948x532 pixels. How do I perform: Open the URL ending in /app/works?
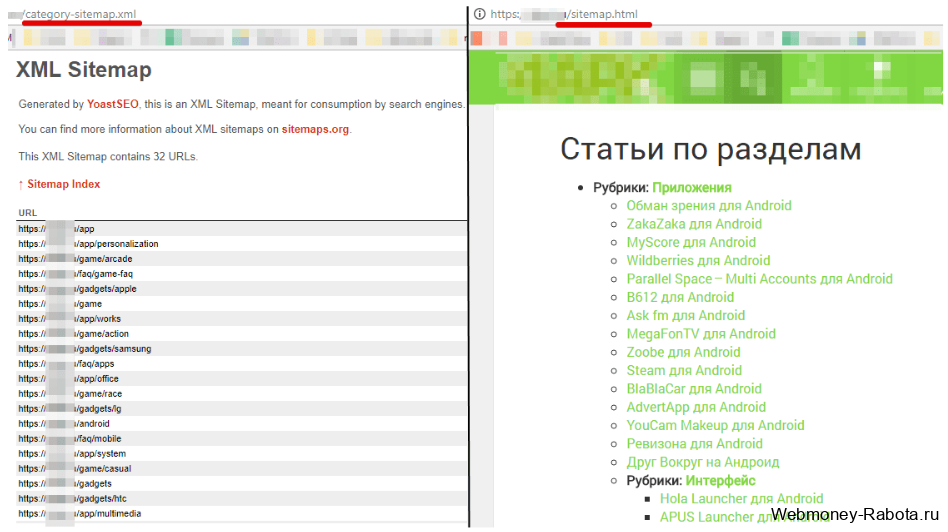70,319
